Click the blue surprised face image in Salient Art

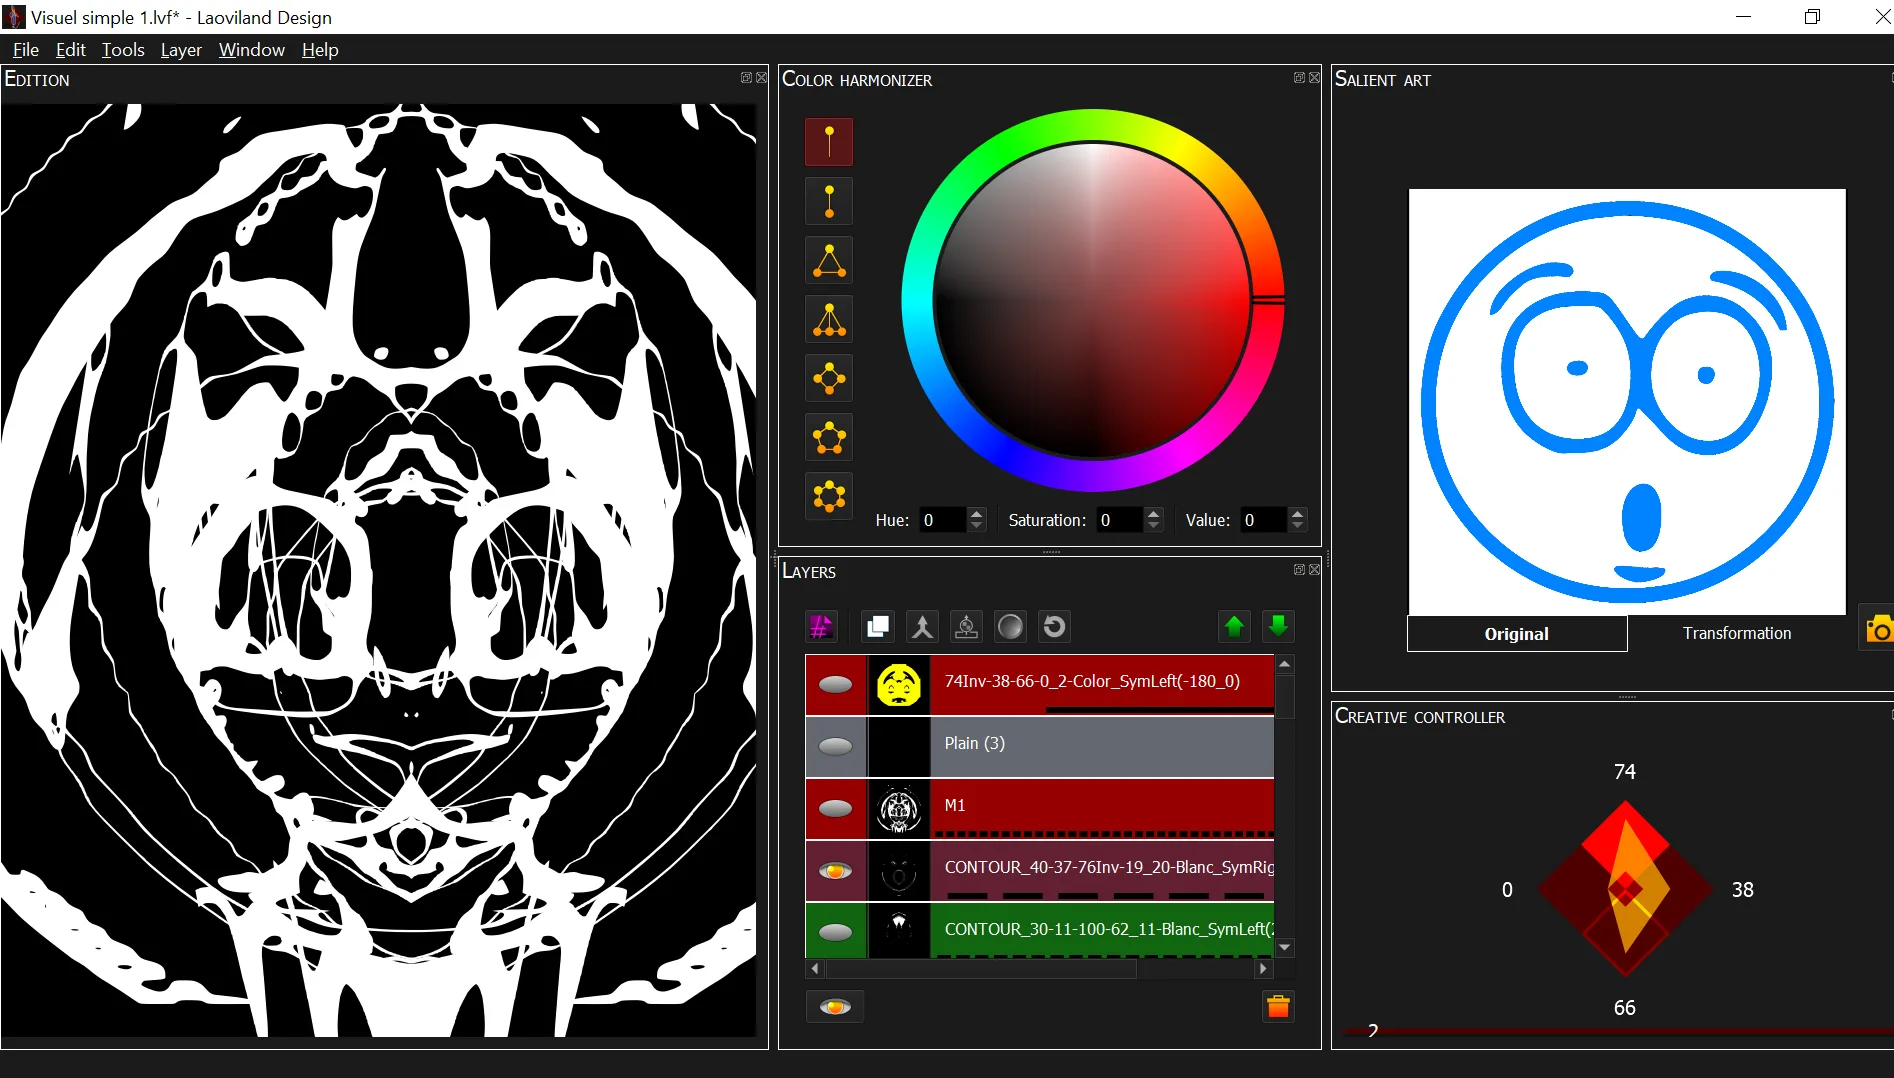[1627, 401]
